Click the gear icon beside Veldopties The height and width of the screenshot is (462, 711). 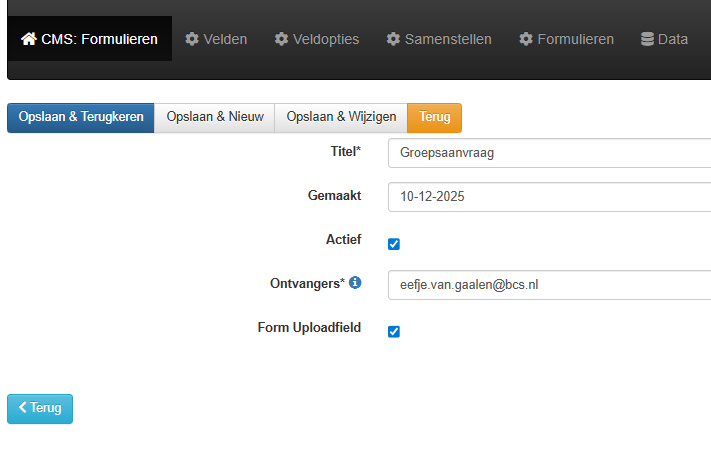(x=281, y=39)
